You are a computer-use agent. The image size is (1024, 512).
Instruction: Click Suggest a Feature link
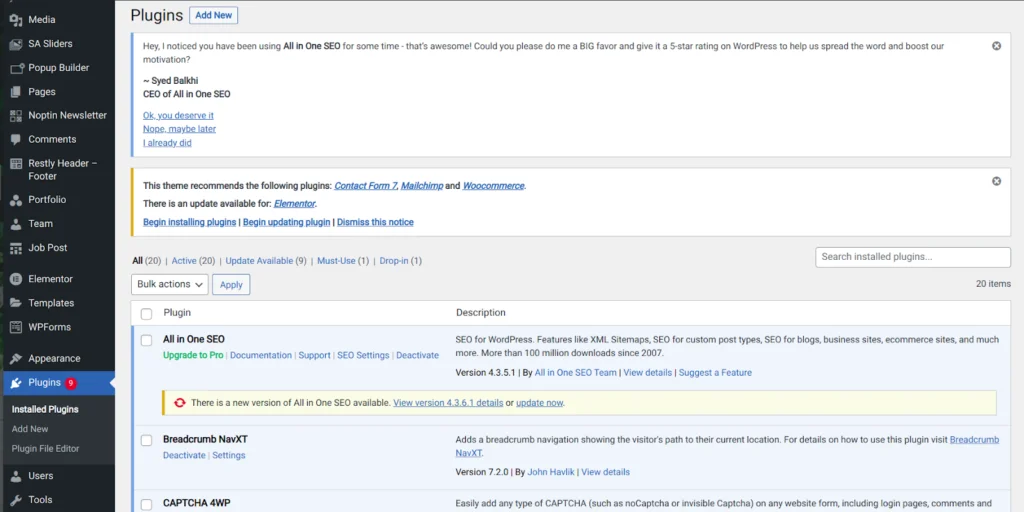tap(715, 373)
